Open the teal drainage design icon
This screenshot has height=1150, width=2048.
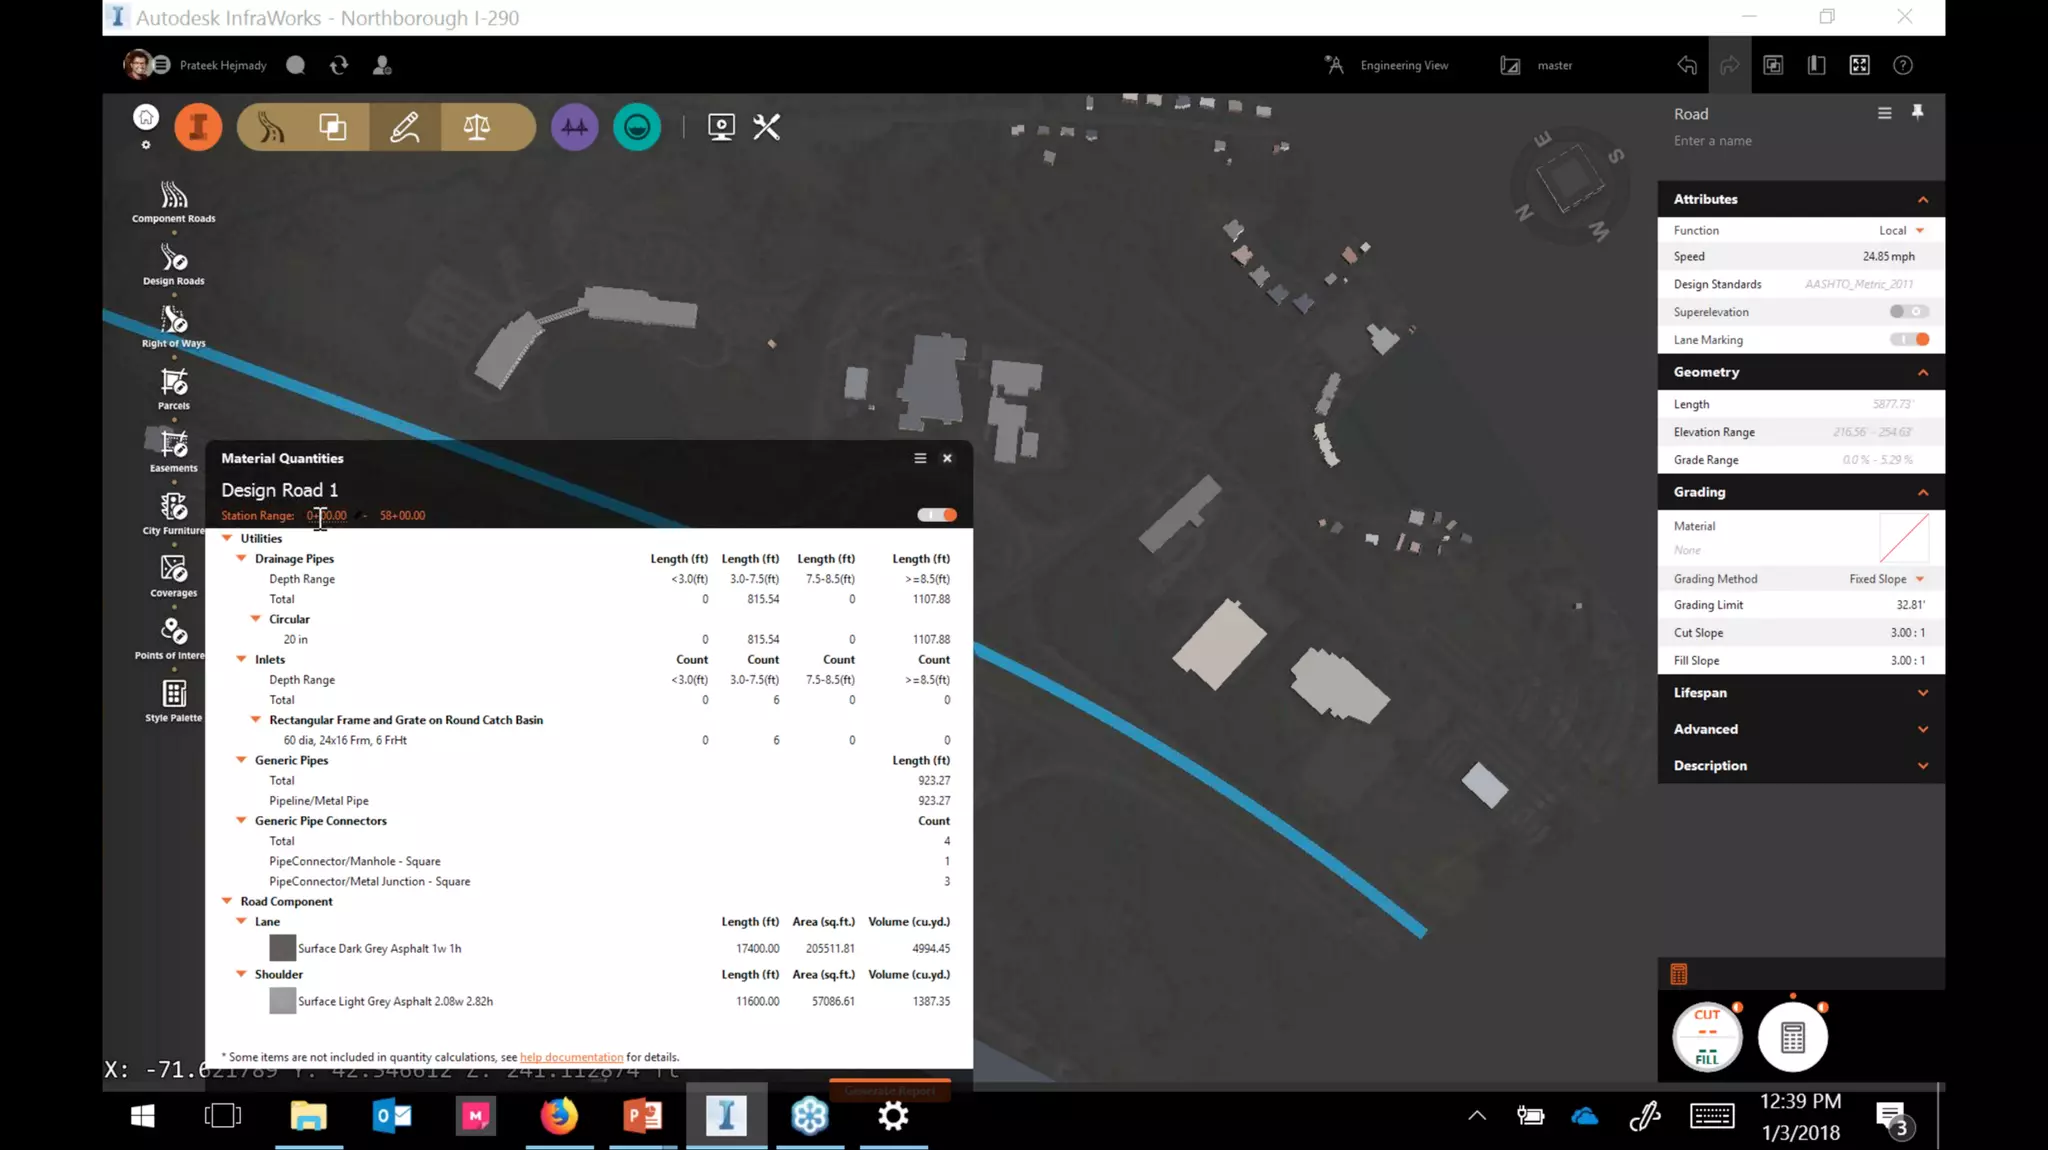[637, 127]
